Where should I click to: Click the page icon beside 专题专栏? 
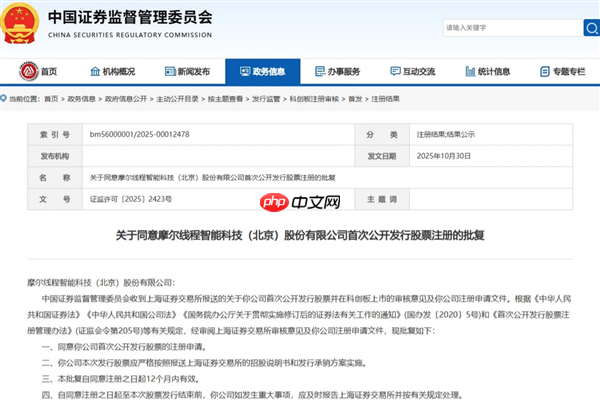pyautogui.click(x=545, y=71)
